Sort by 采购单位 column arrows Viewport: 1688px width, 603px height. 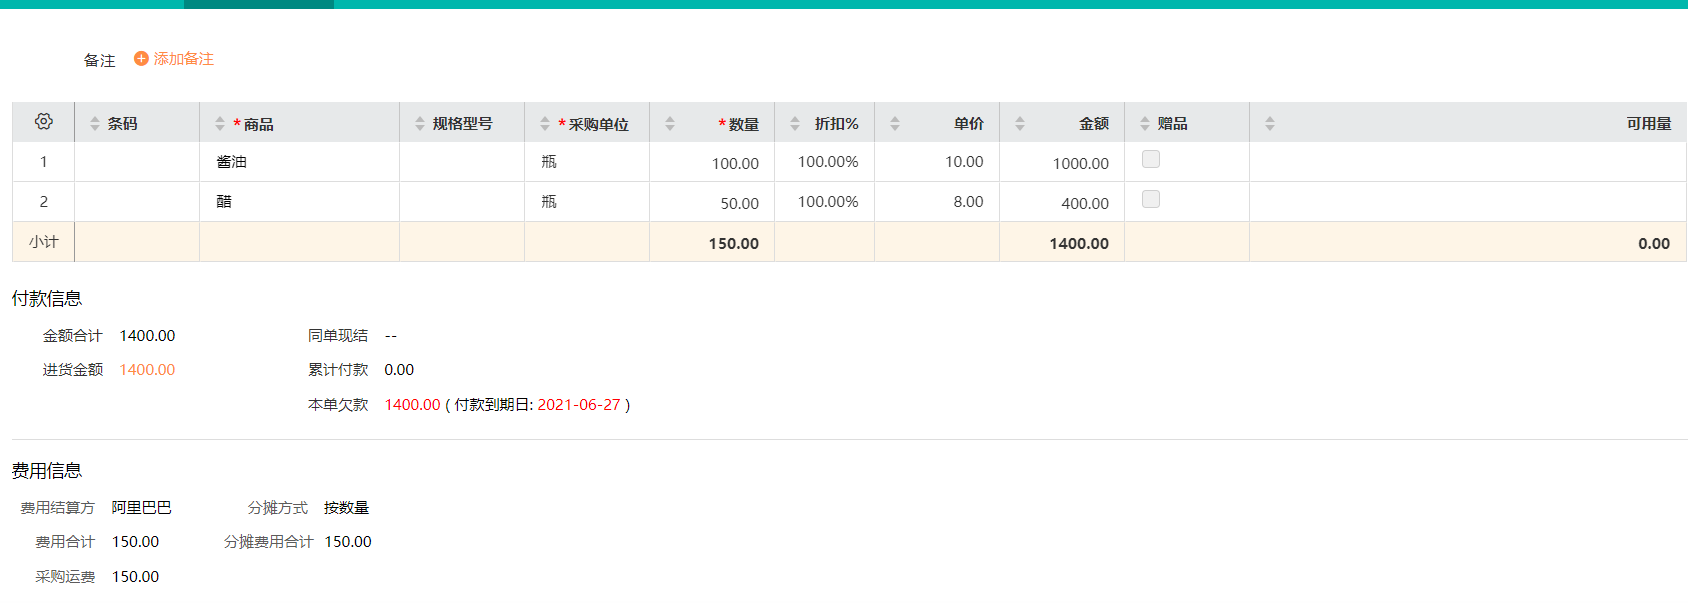point(545,124)
